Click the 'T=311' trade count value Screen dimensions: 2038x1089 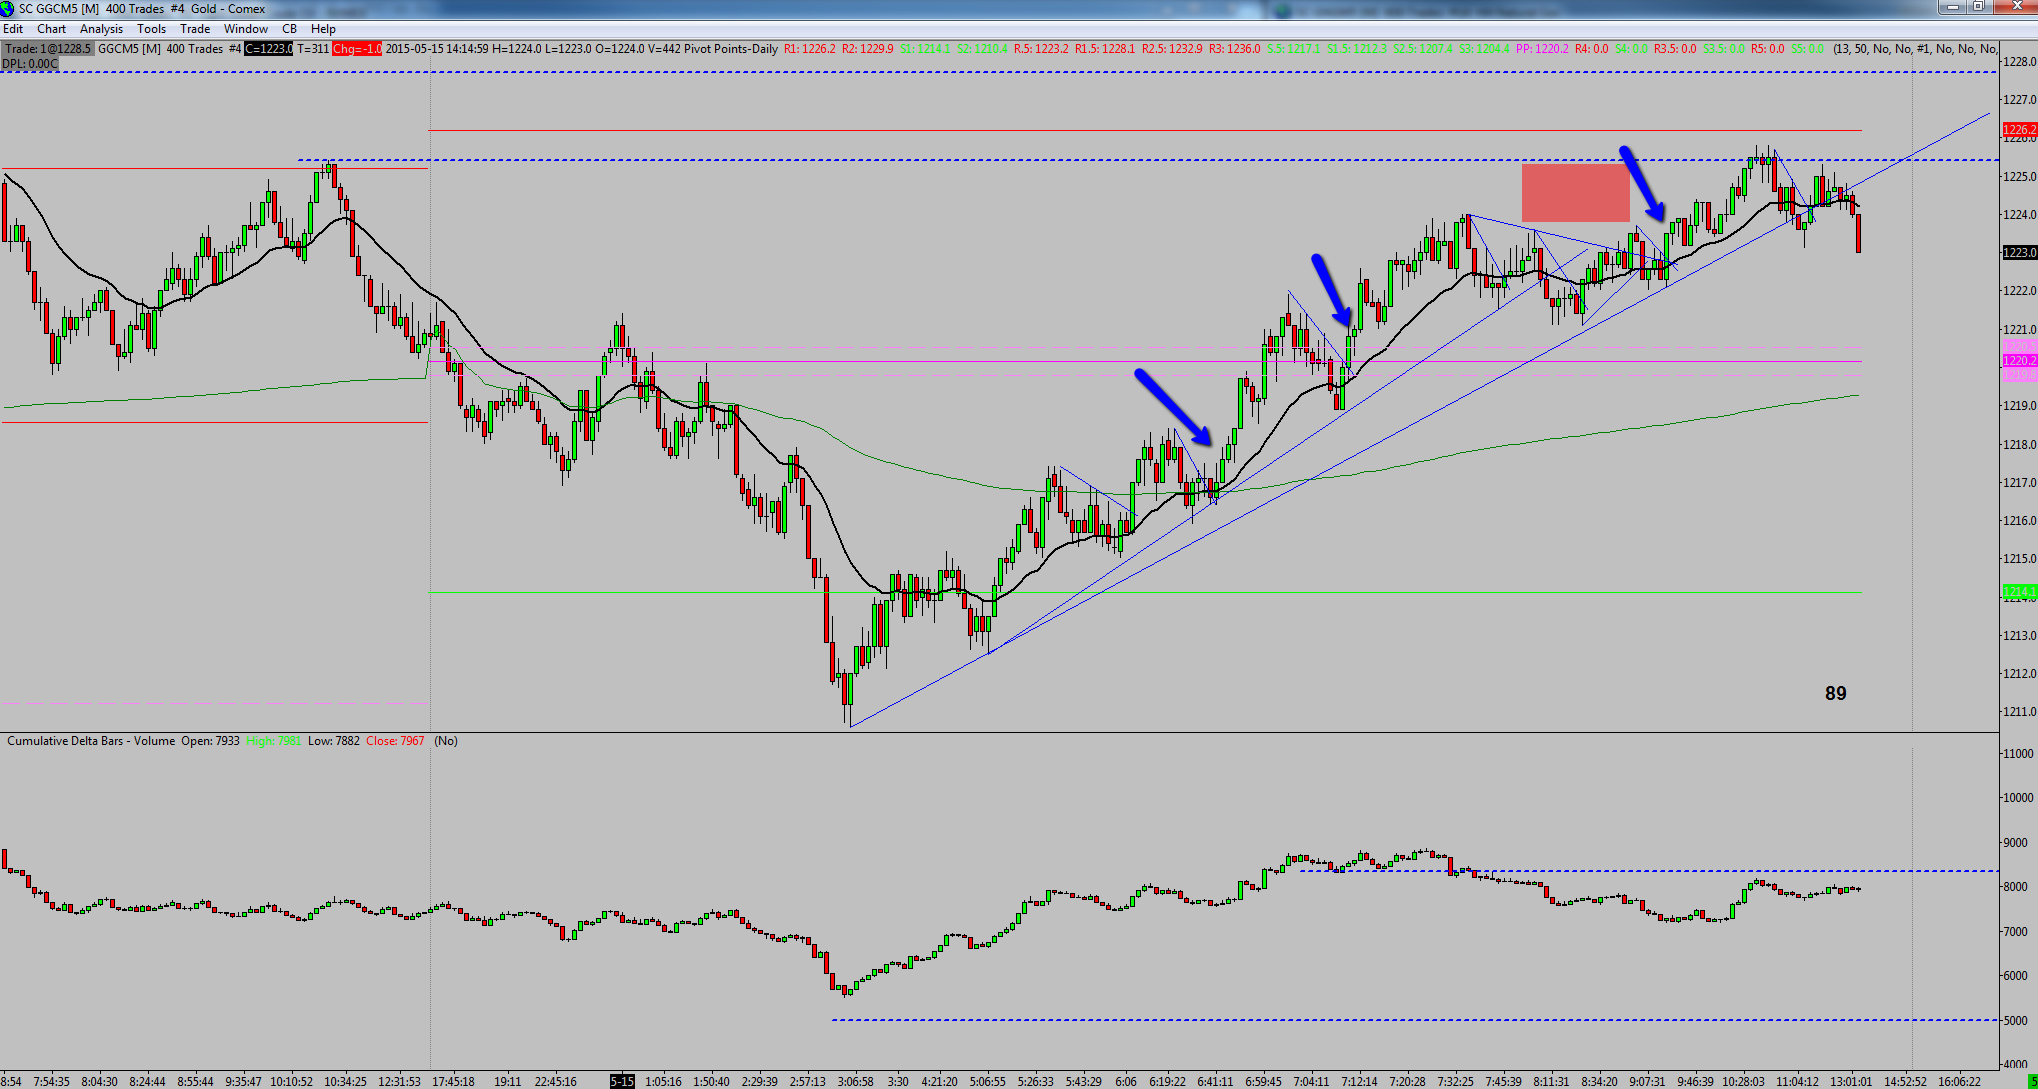tap(313, 49)
